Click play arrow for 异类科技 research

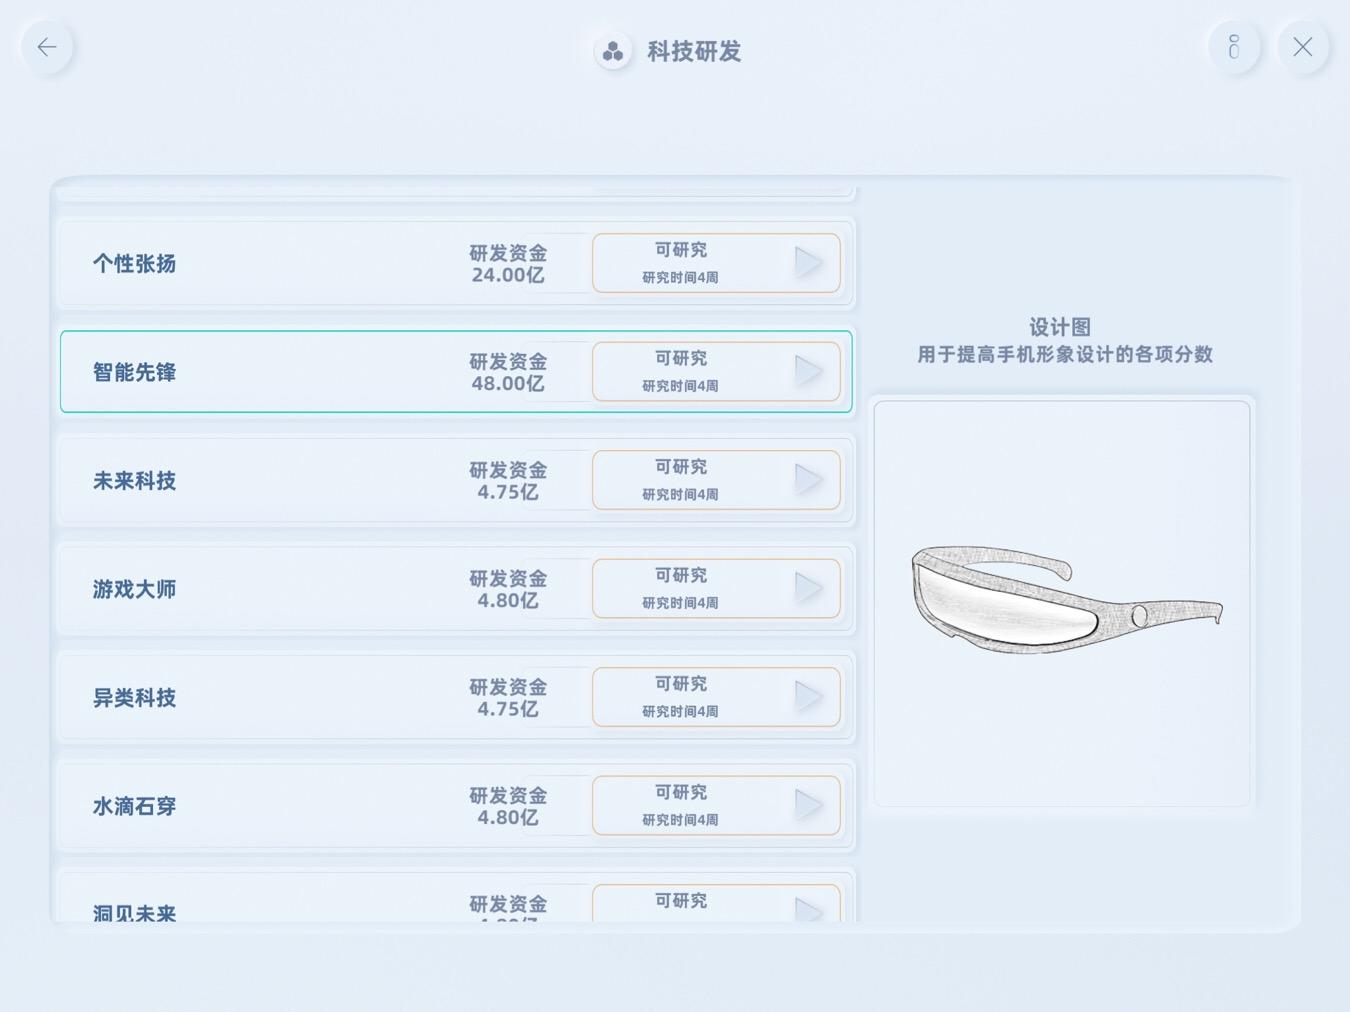[808, 697]
